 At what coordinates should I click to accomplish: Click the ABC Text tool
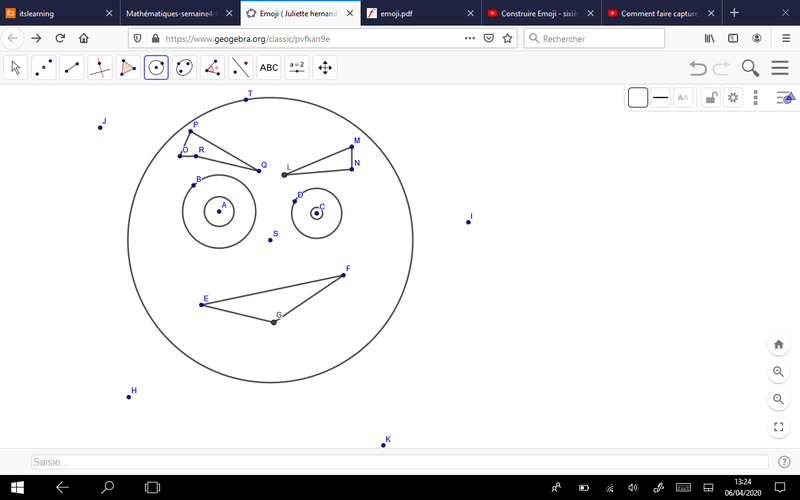(x=269, y=68)
